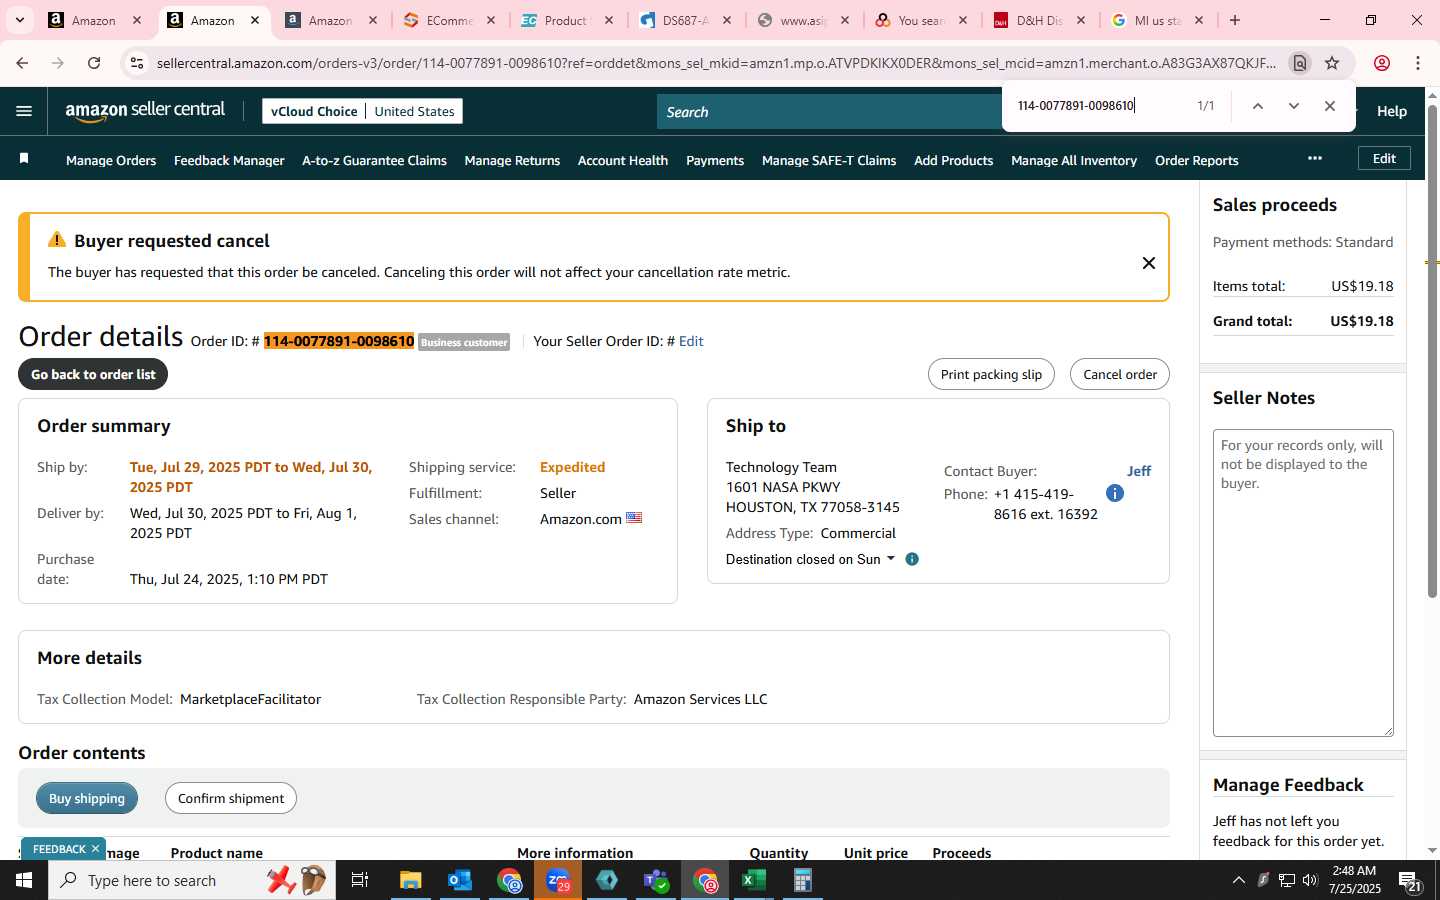Click the volume icon in system tray

(1310, 880)
